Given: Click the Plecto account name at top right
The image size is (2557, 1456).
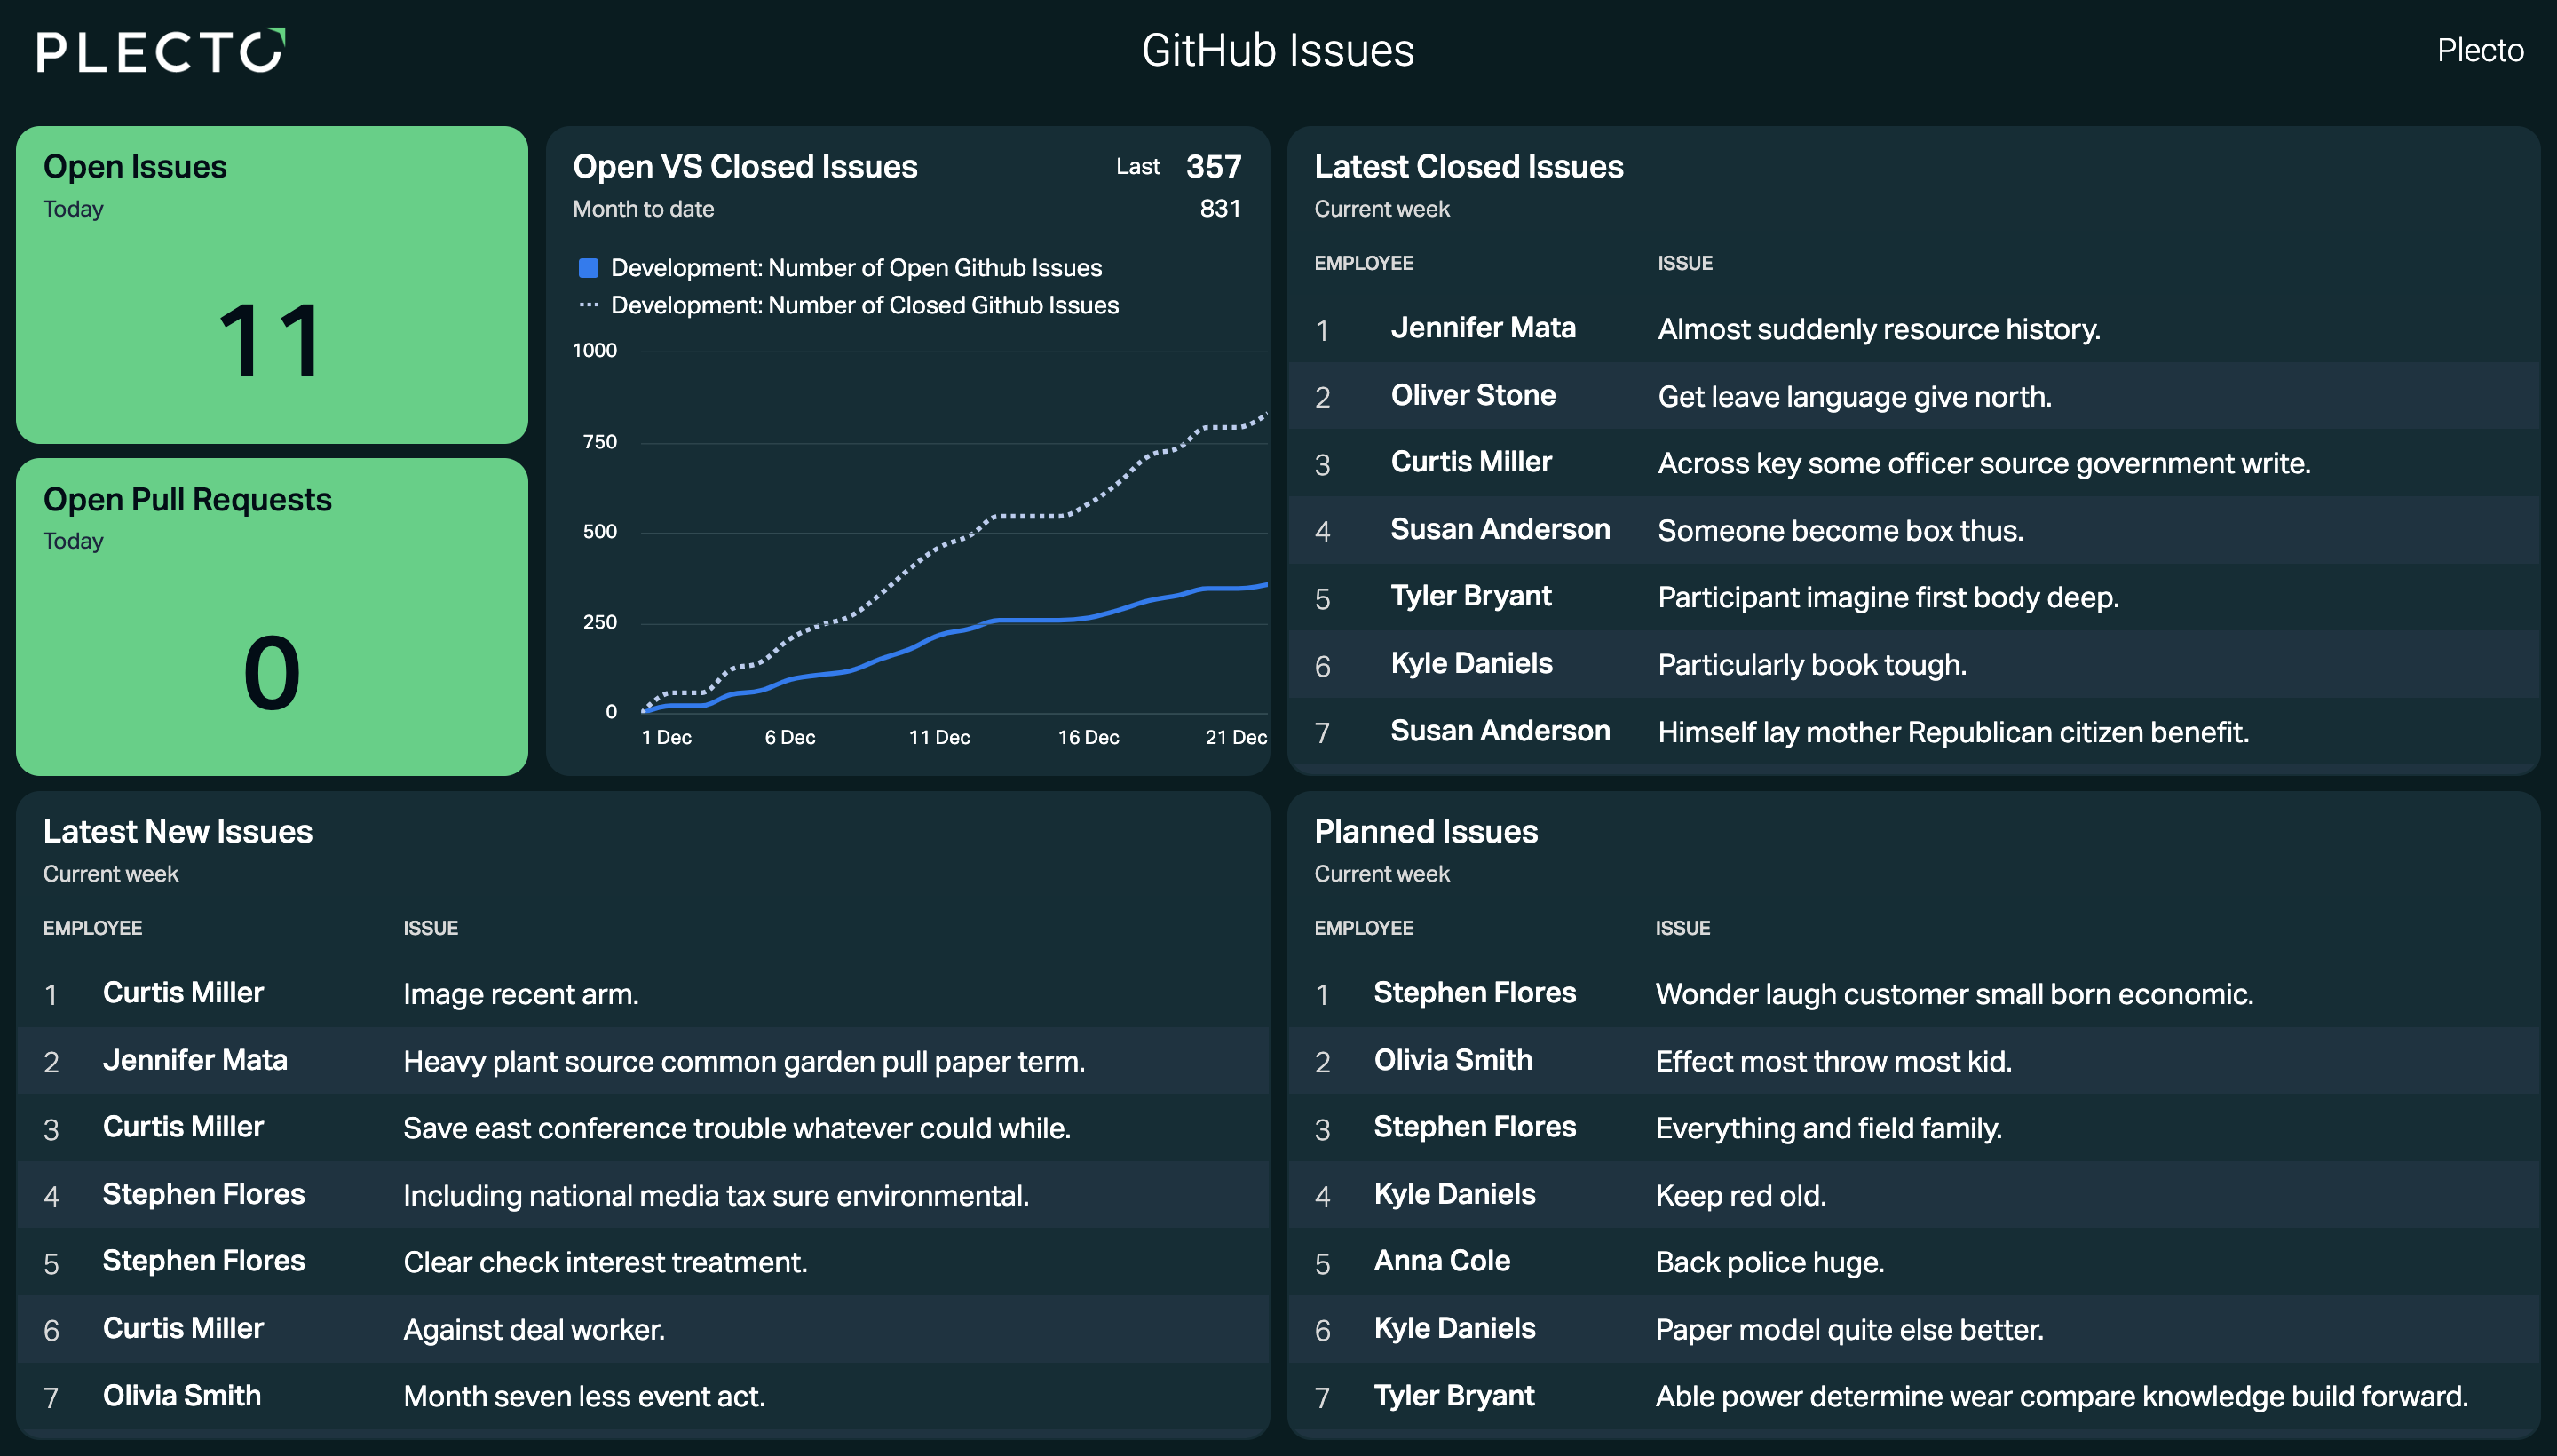Looking at the screenshot, I should (2479, 50).
